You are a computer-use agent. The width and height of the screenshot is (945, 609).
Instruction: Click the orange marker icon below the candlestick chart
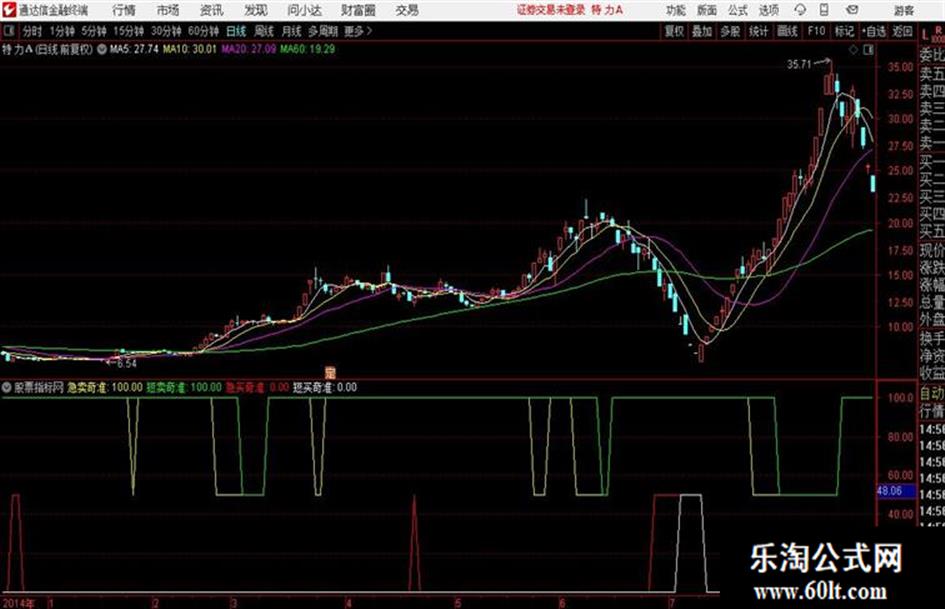(330, 373)
